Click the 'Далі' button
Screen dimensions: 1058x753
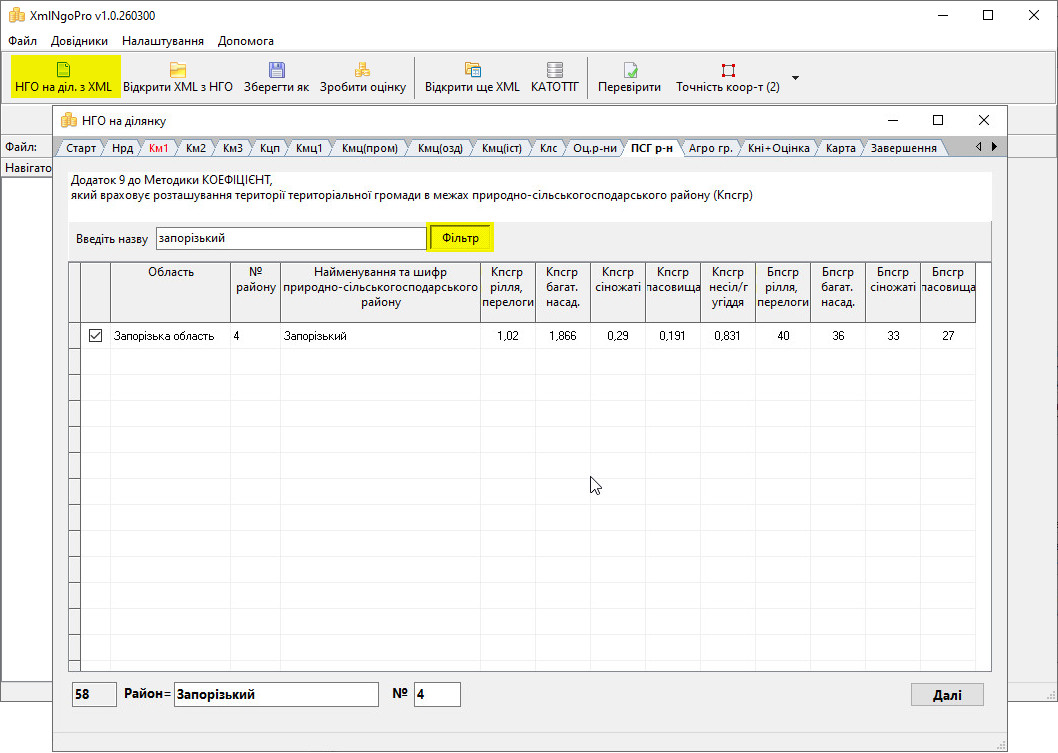947,695
